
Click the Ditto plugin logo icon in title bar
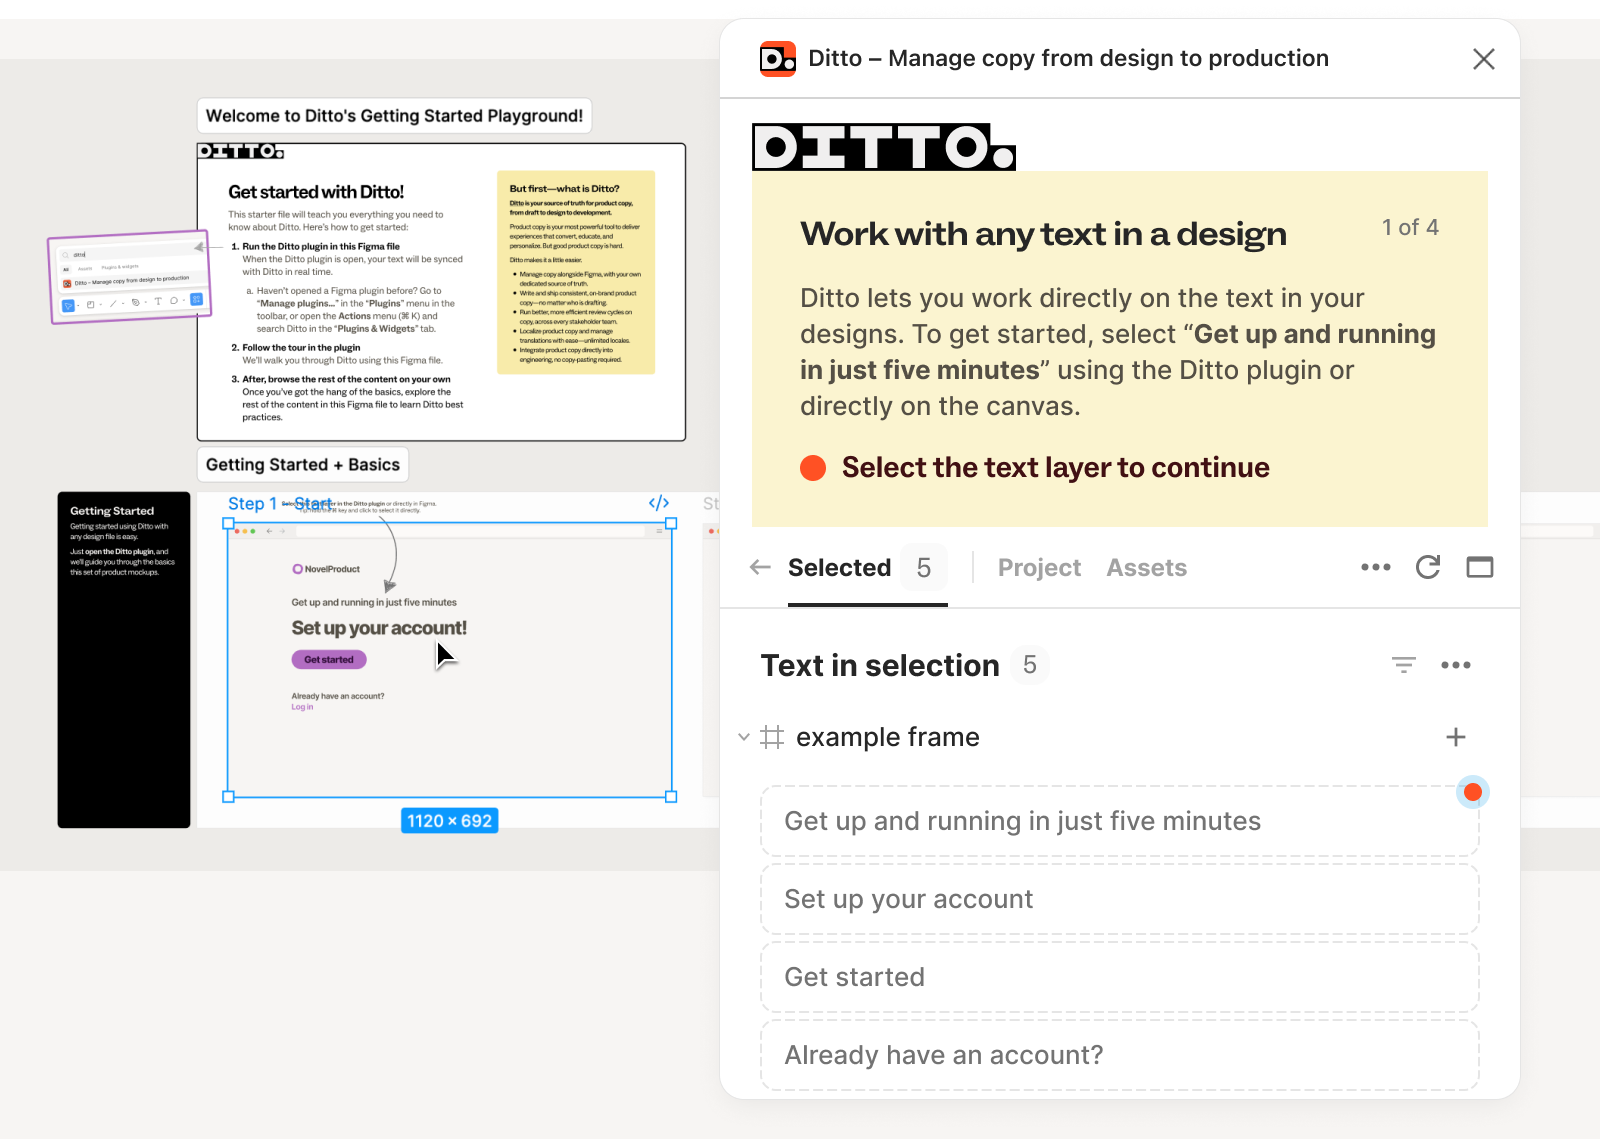click(777, 59)
